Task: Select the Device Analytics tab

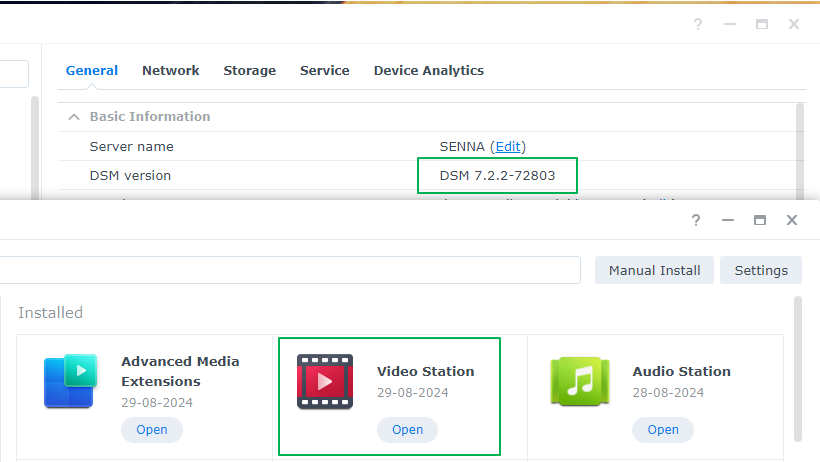Action: coord(428,71)
